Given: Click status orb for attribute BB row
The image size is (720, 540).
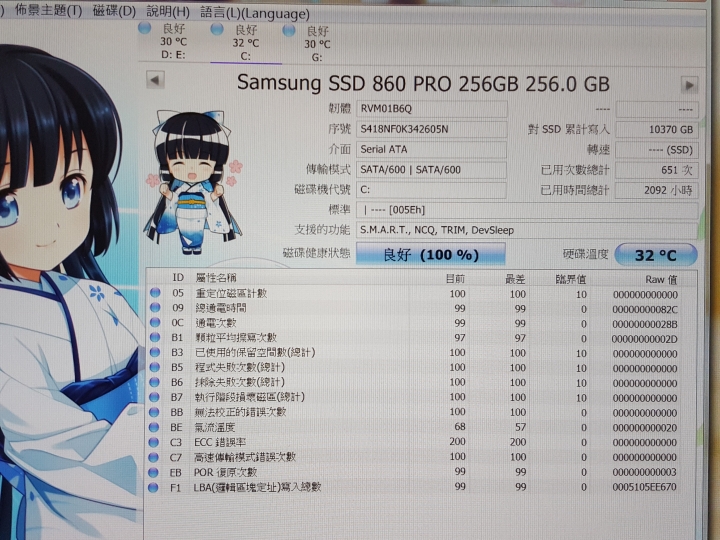Looking at the screenshot, I should click(x=154, y=411).
